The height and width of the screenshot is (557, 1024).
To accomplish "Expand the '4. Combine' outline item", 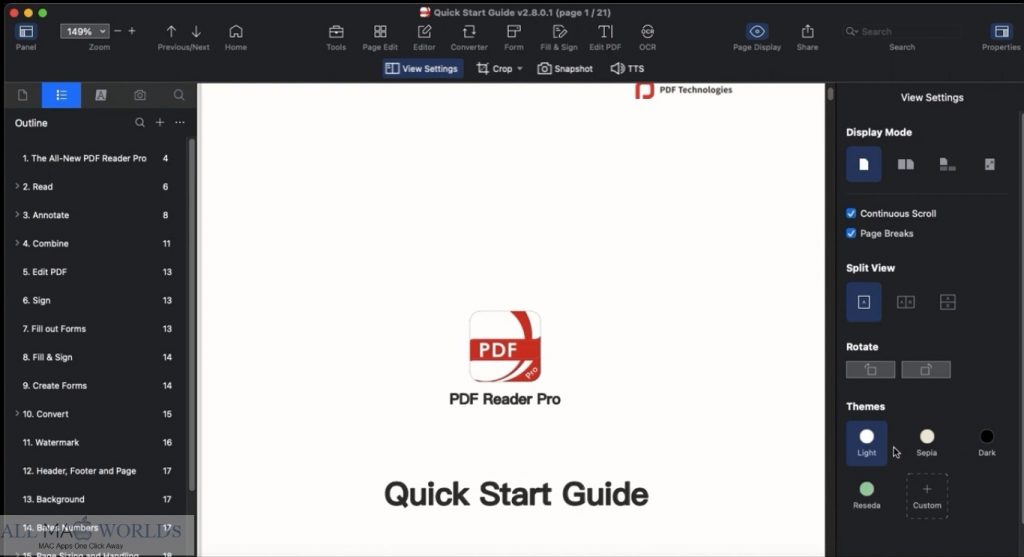I will pyautogui.click(x=16, y=244).
